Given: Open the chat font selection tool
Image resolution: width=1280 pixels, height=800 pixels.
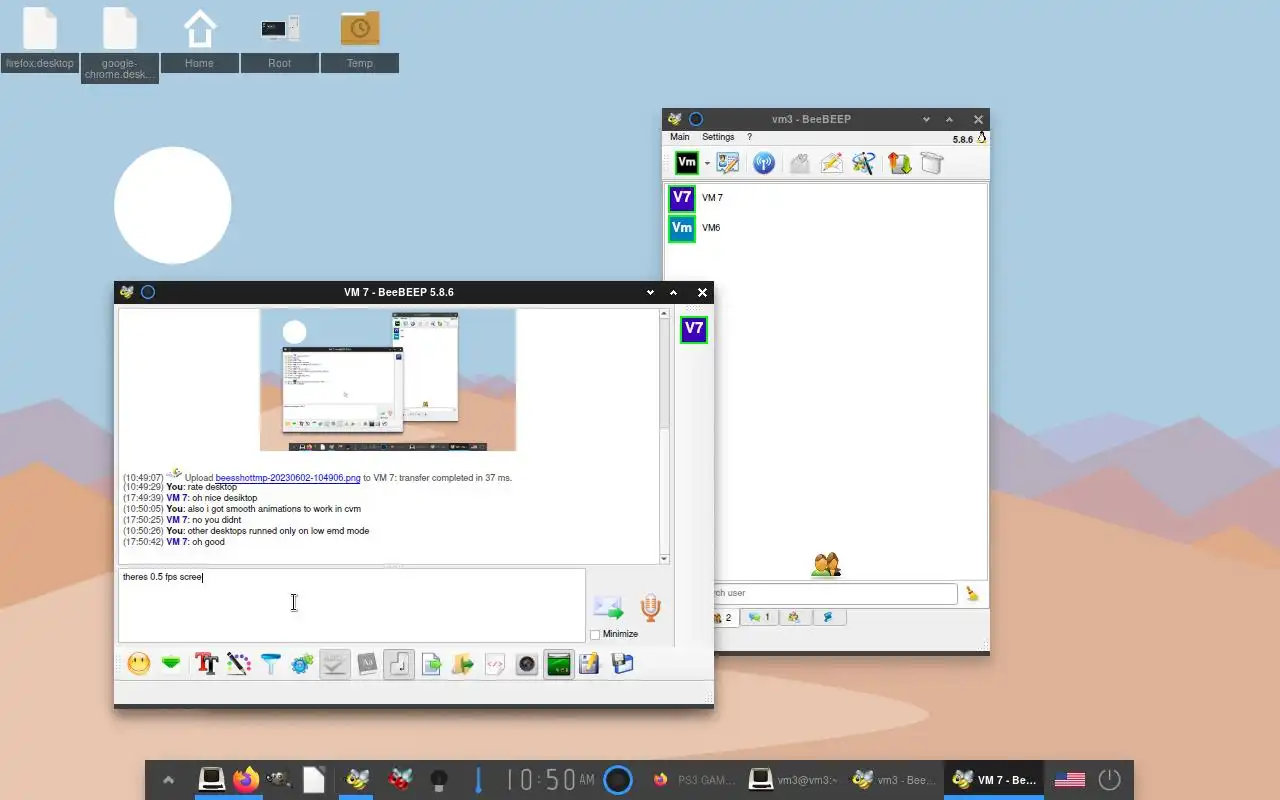Looking at the screenshot, I should (207, 664).
